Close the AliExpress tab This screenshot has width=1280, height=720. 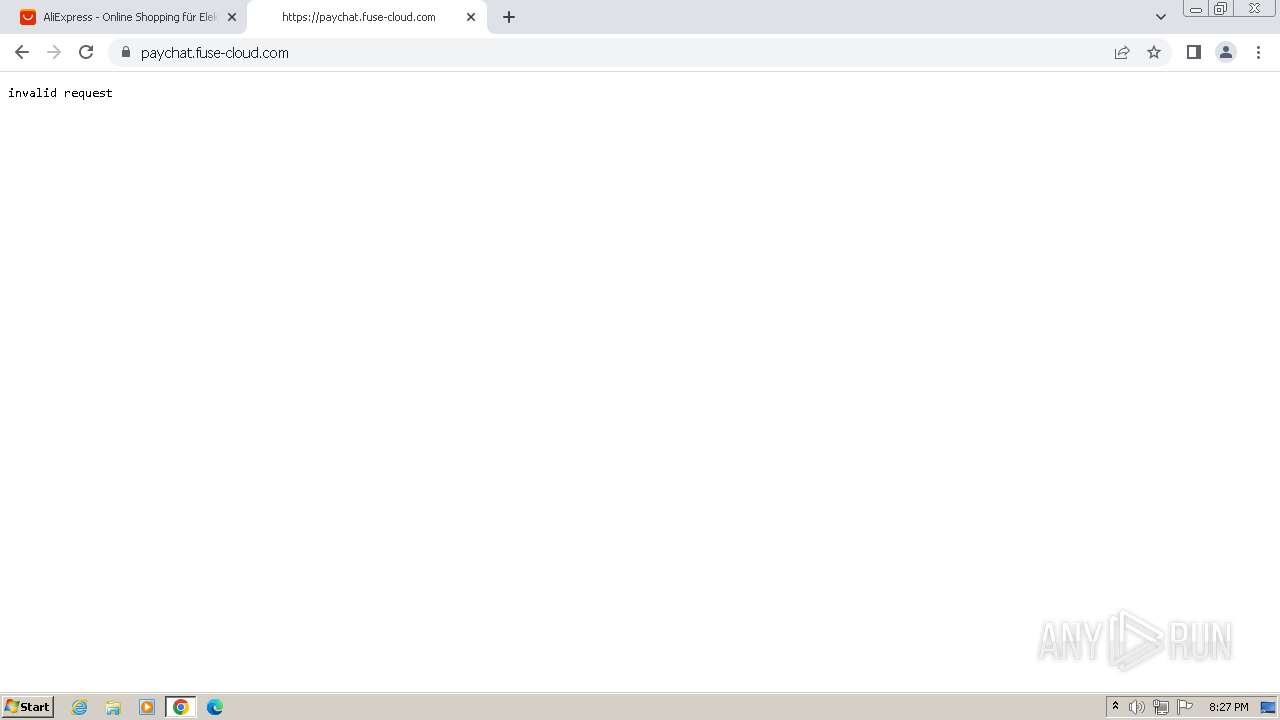pyautogui.click(x=232, y=17)
